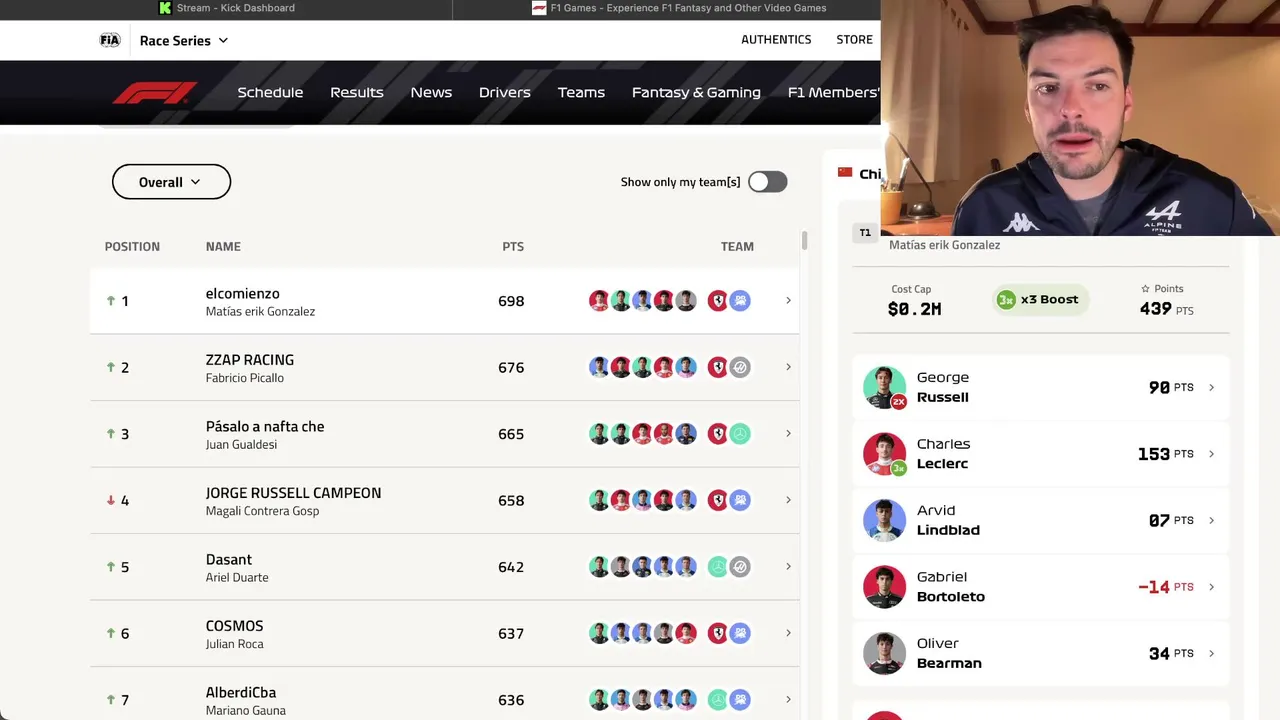The height and width of the screenshot is (720, 1280).
Task: Open the Overall filter dropdown
Action: (x=171, y=182)
